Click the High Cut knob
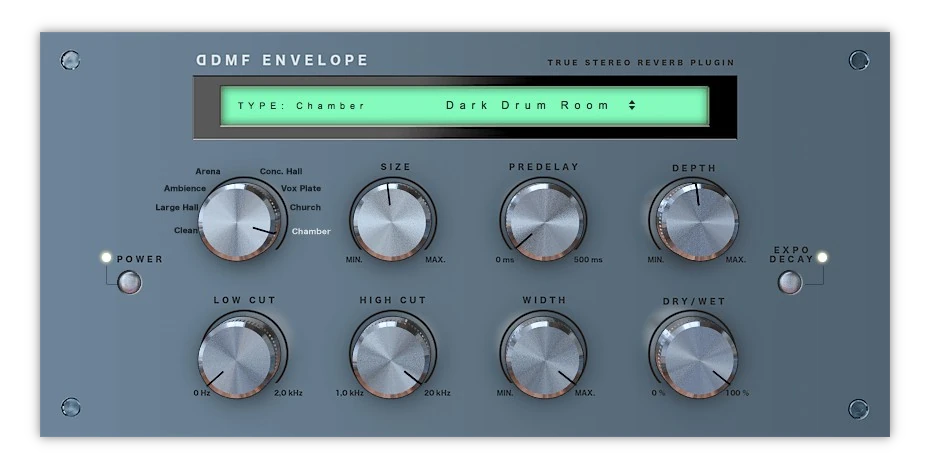930x470 pixels. pyautogui.click(x=392, y=355)
